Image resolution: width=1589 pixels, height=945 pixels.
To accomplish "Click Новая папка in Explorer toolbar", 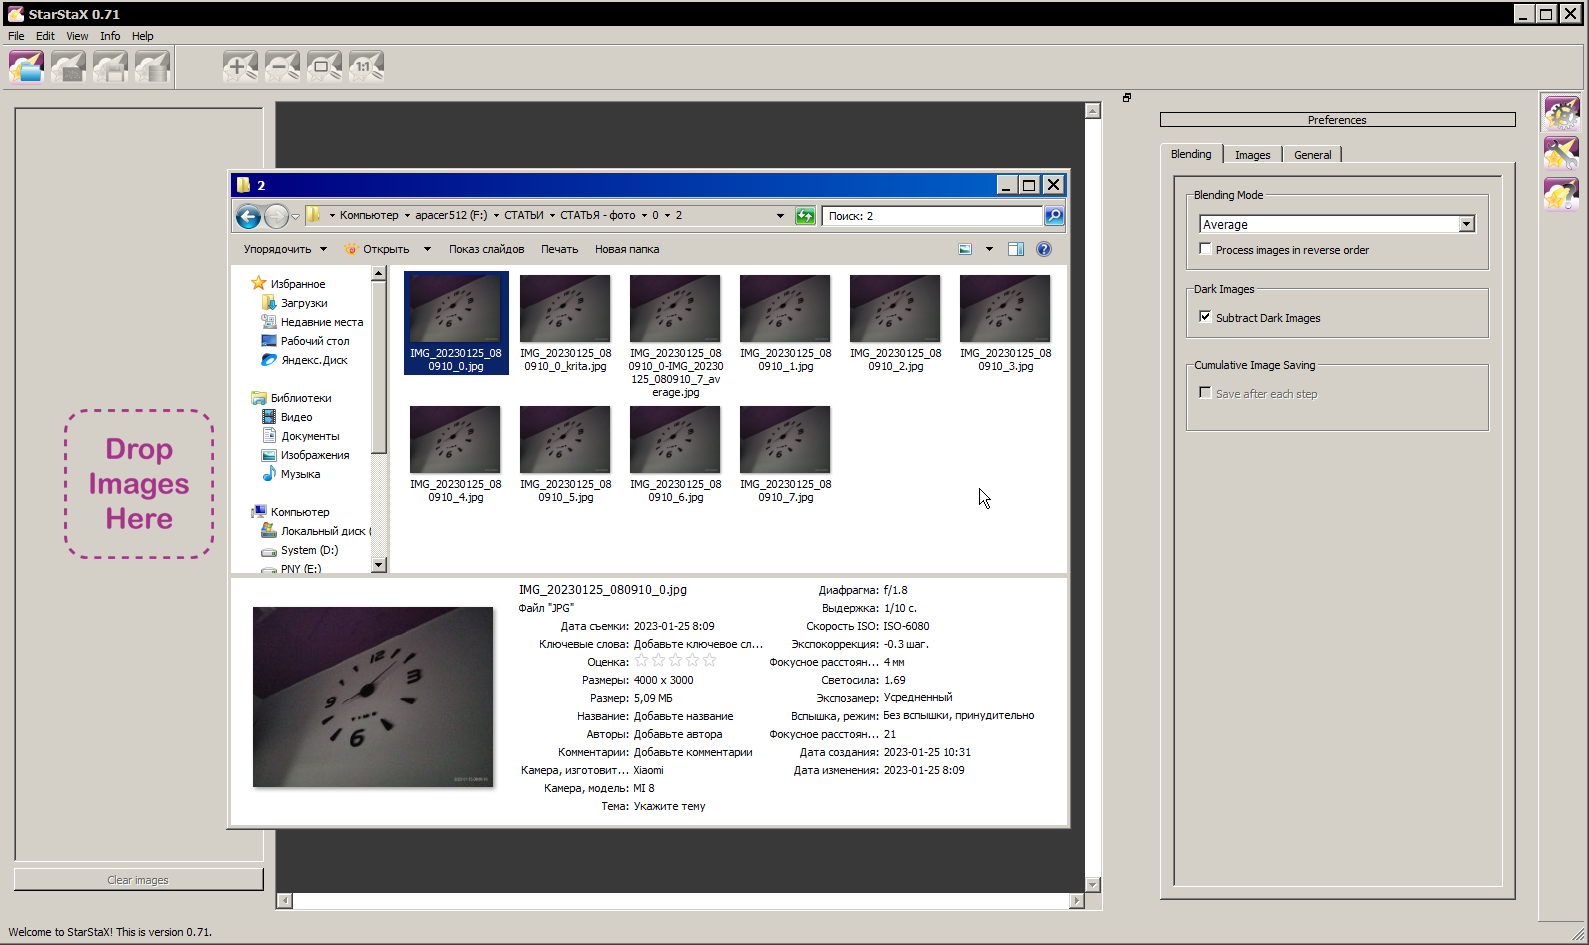I will click(627, 249).
